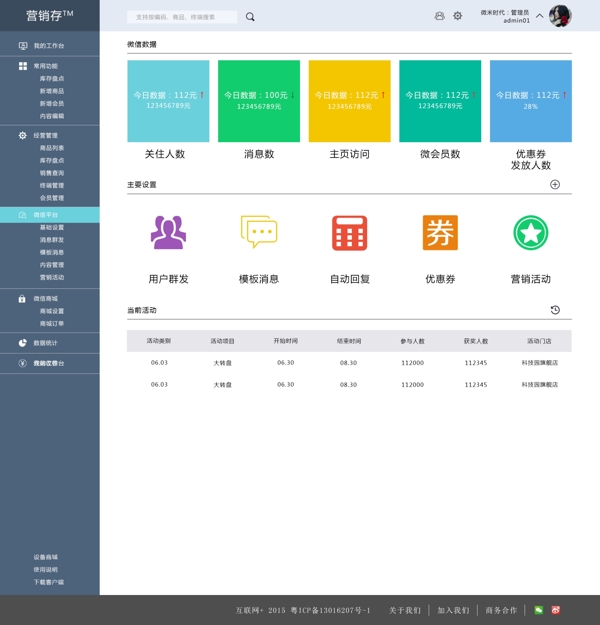Click the history clock icon in 当前活动
Viewport: 600px width, 625px height.
point(555,310)
